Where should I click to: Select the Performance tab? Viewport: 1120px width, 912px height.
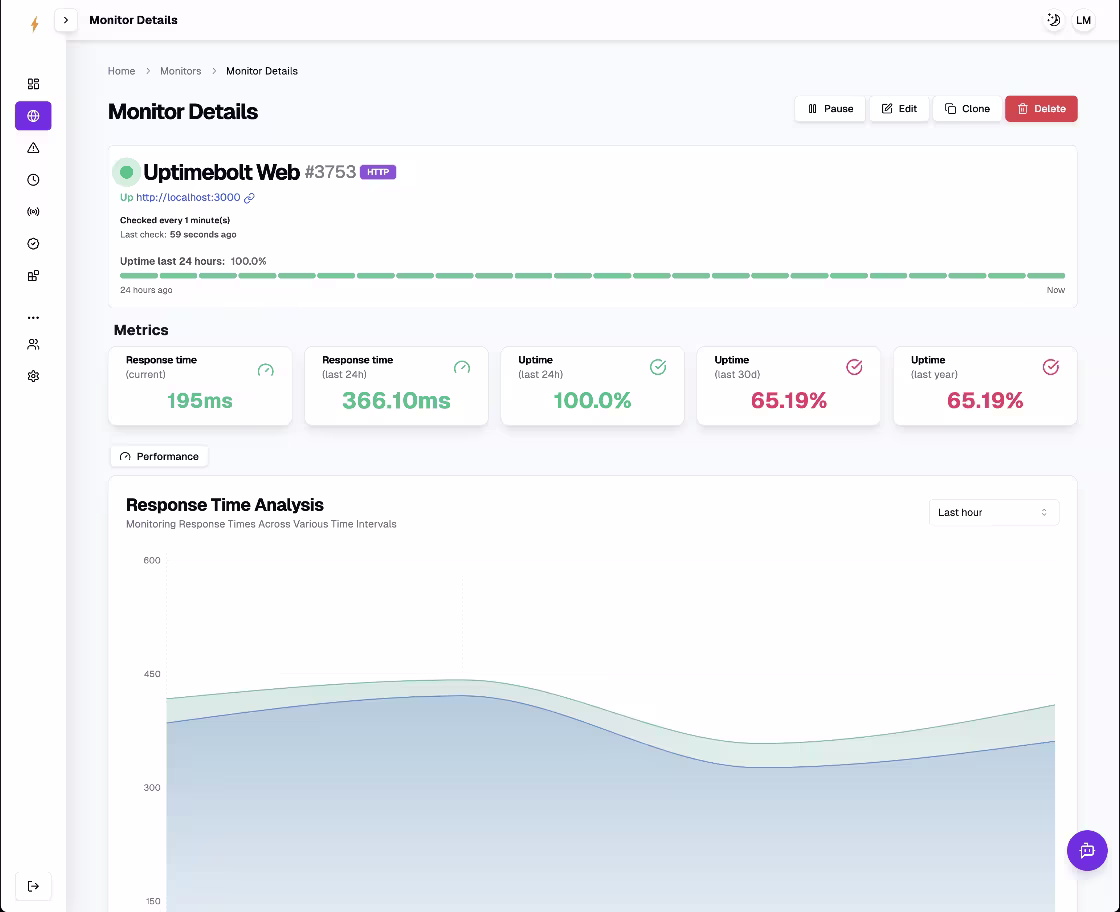(x=159, y=456)
